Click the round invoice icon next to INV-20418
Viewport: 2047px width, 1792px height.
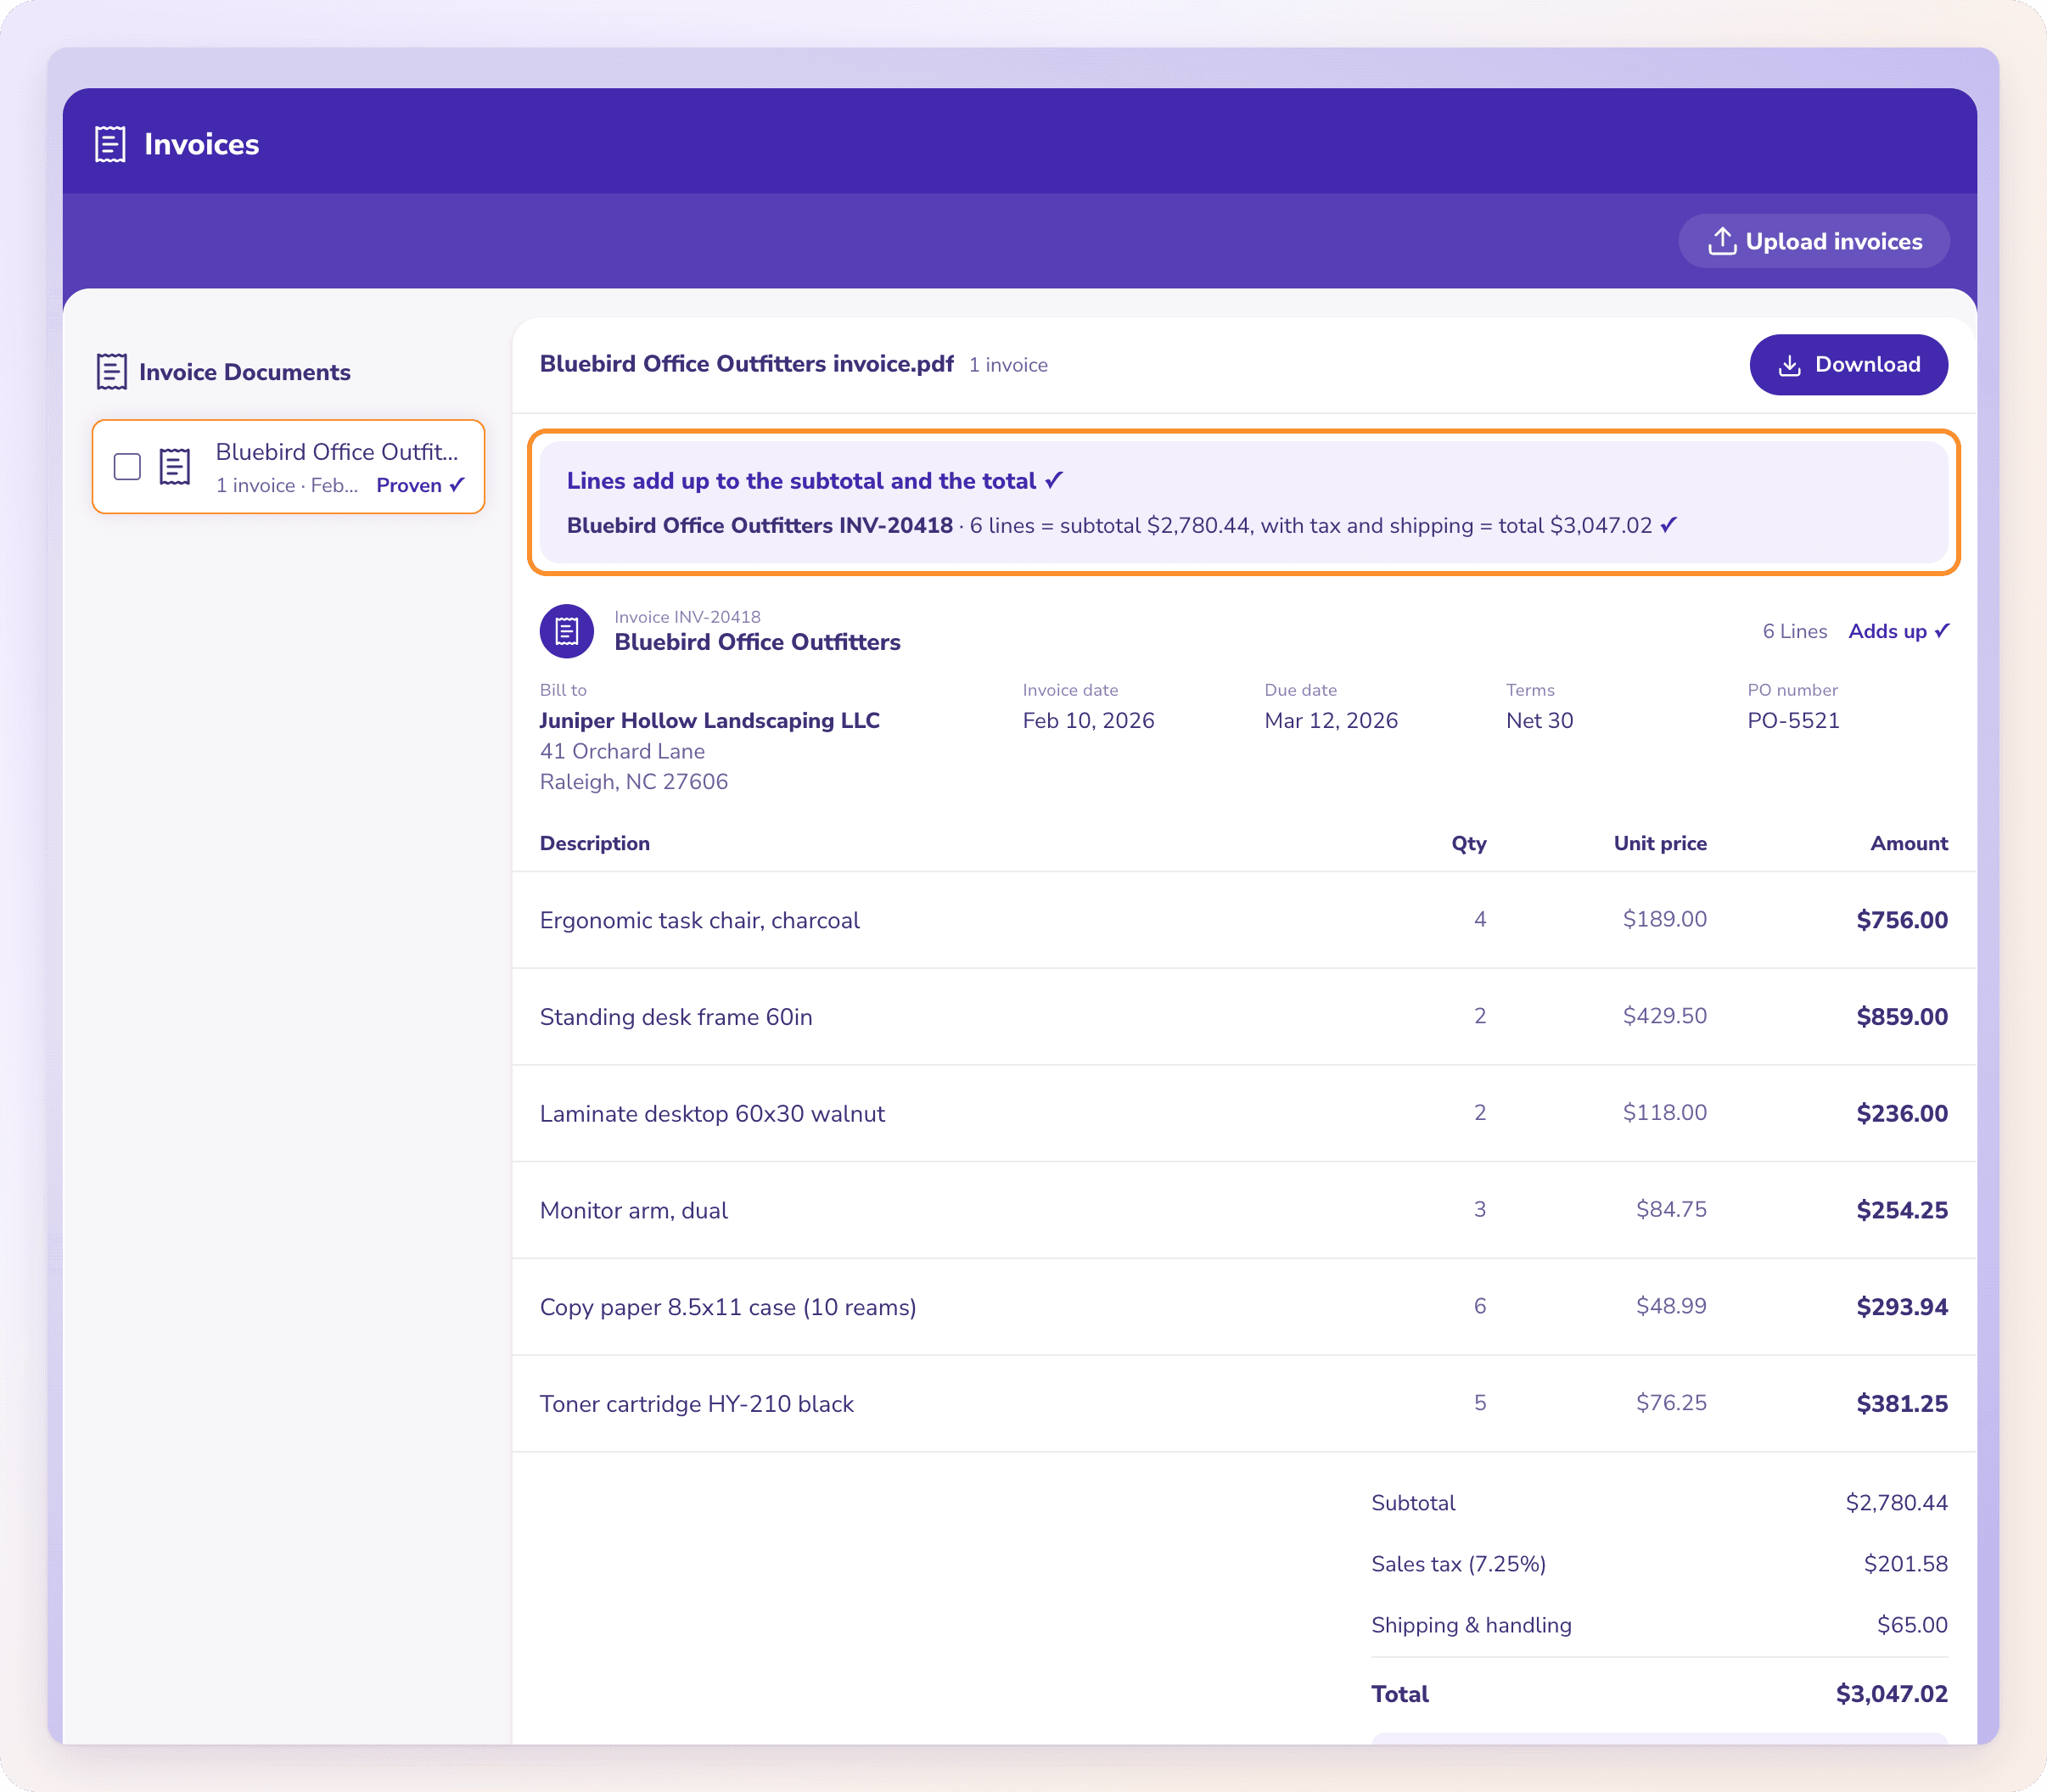567,631
